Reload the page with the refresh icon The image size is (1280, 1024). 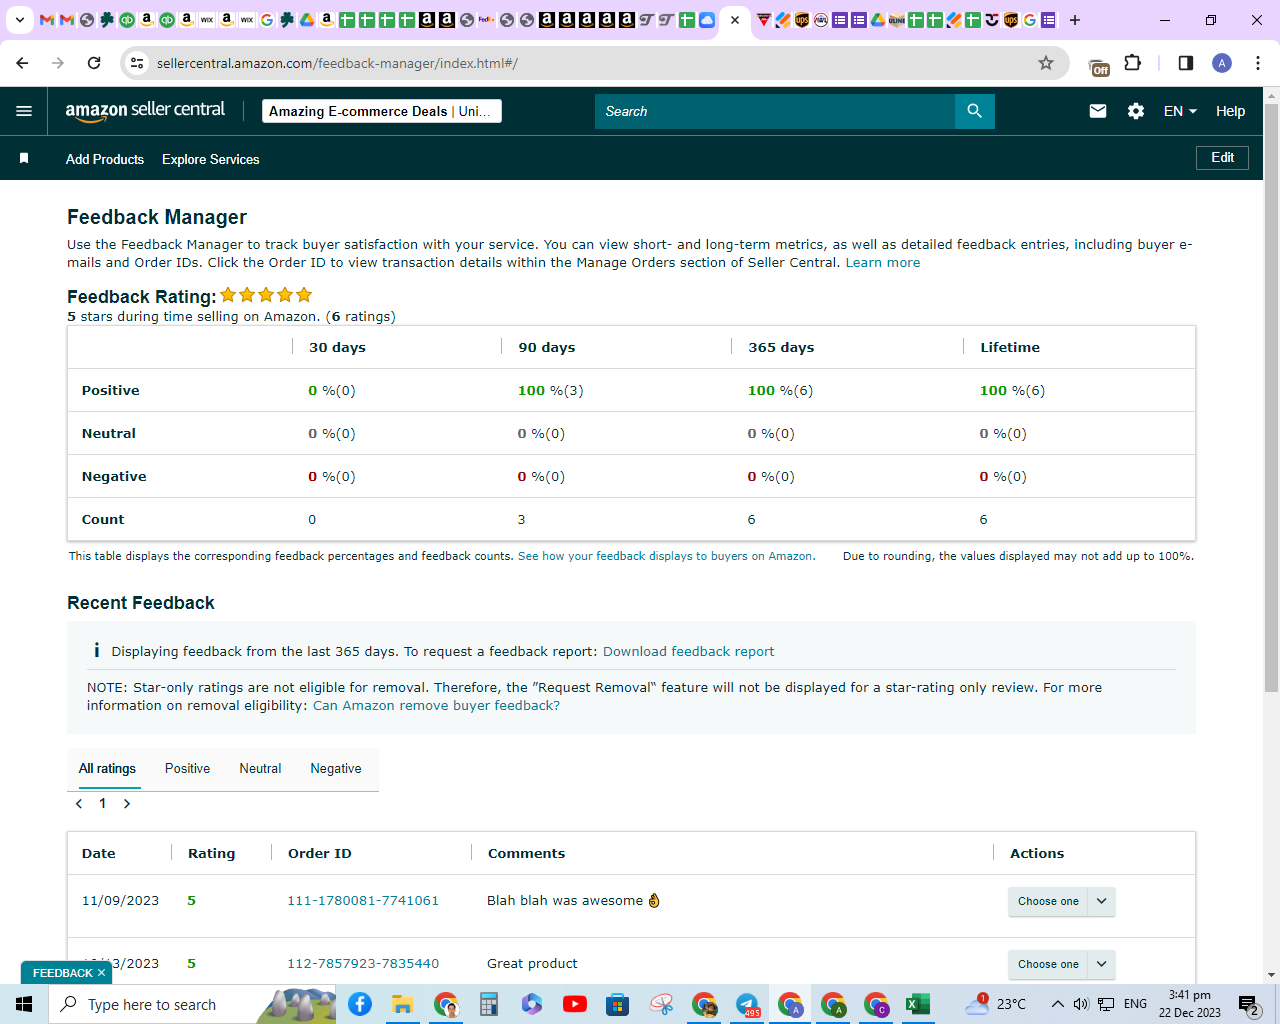(x=94, y=63)
